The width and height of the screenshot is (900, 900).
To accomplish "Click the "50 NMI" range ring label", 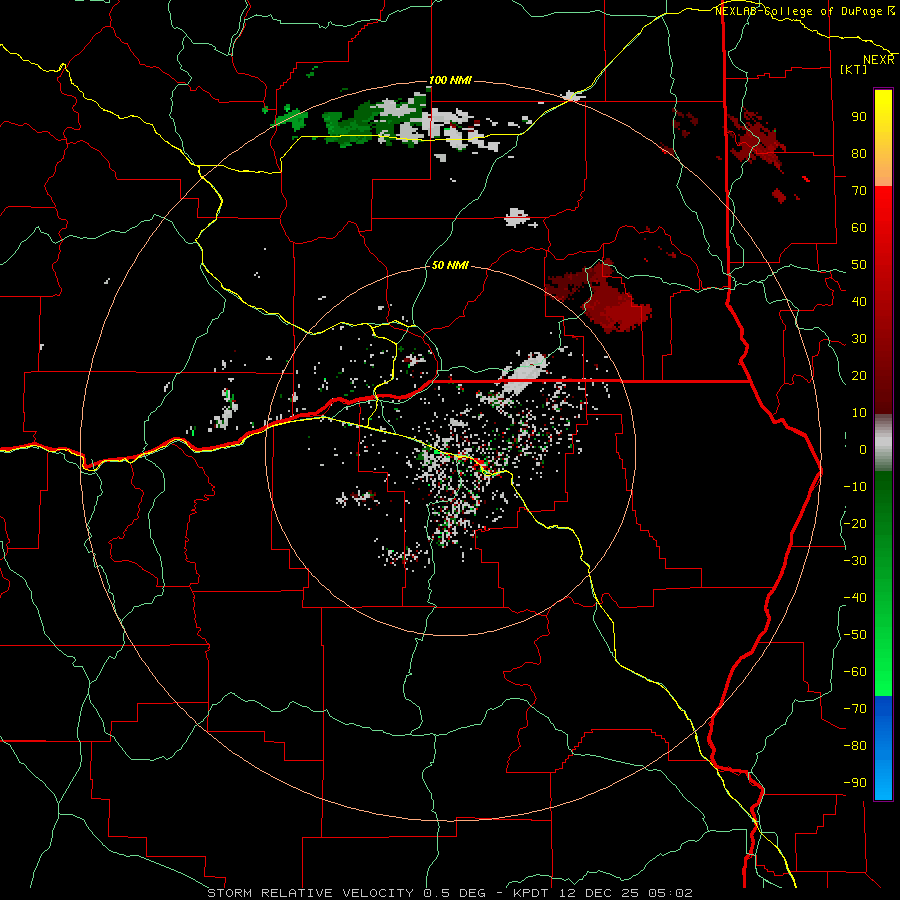I will (450, 265).
